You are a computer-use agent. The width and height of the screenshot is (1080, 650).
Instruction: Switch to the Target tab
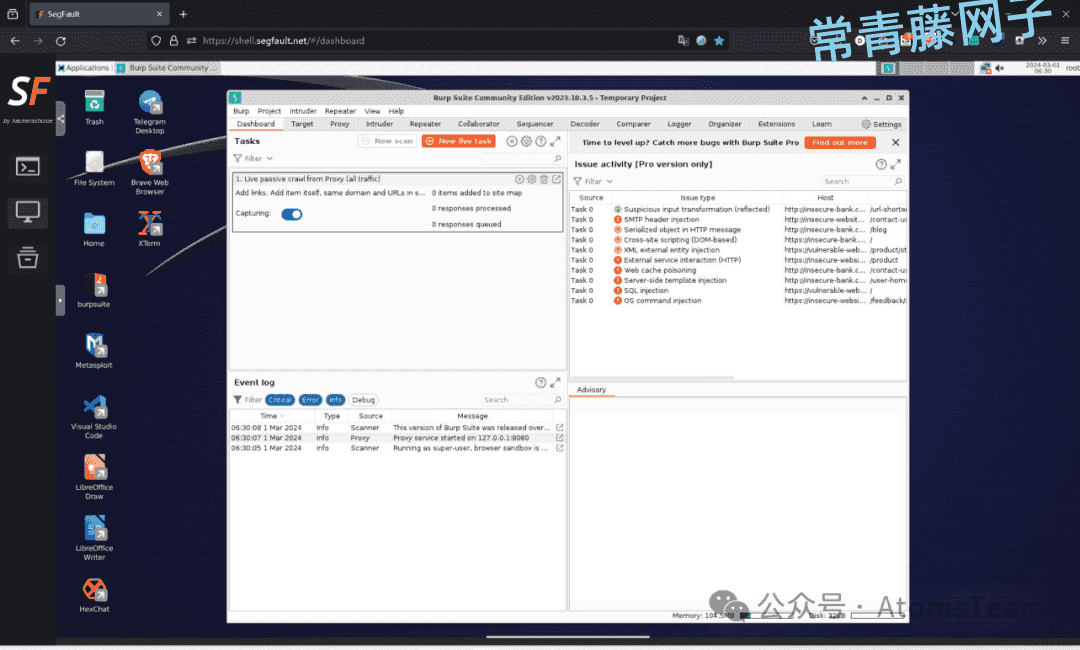tap(302, 124)
